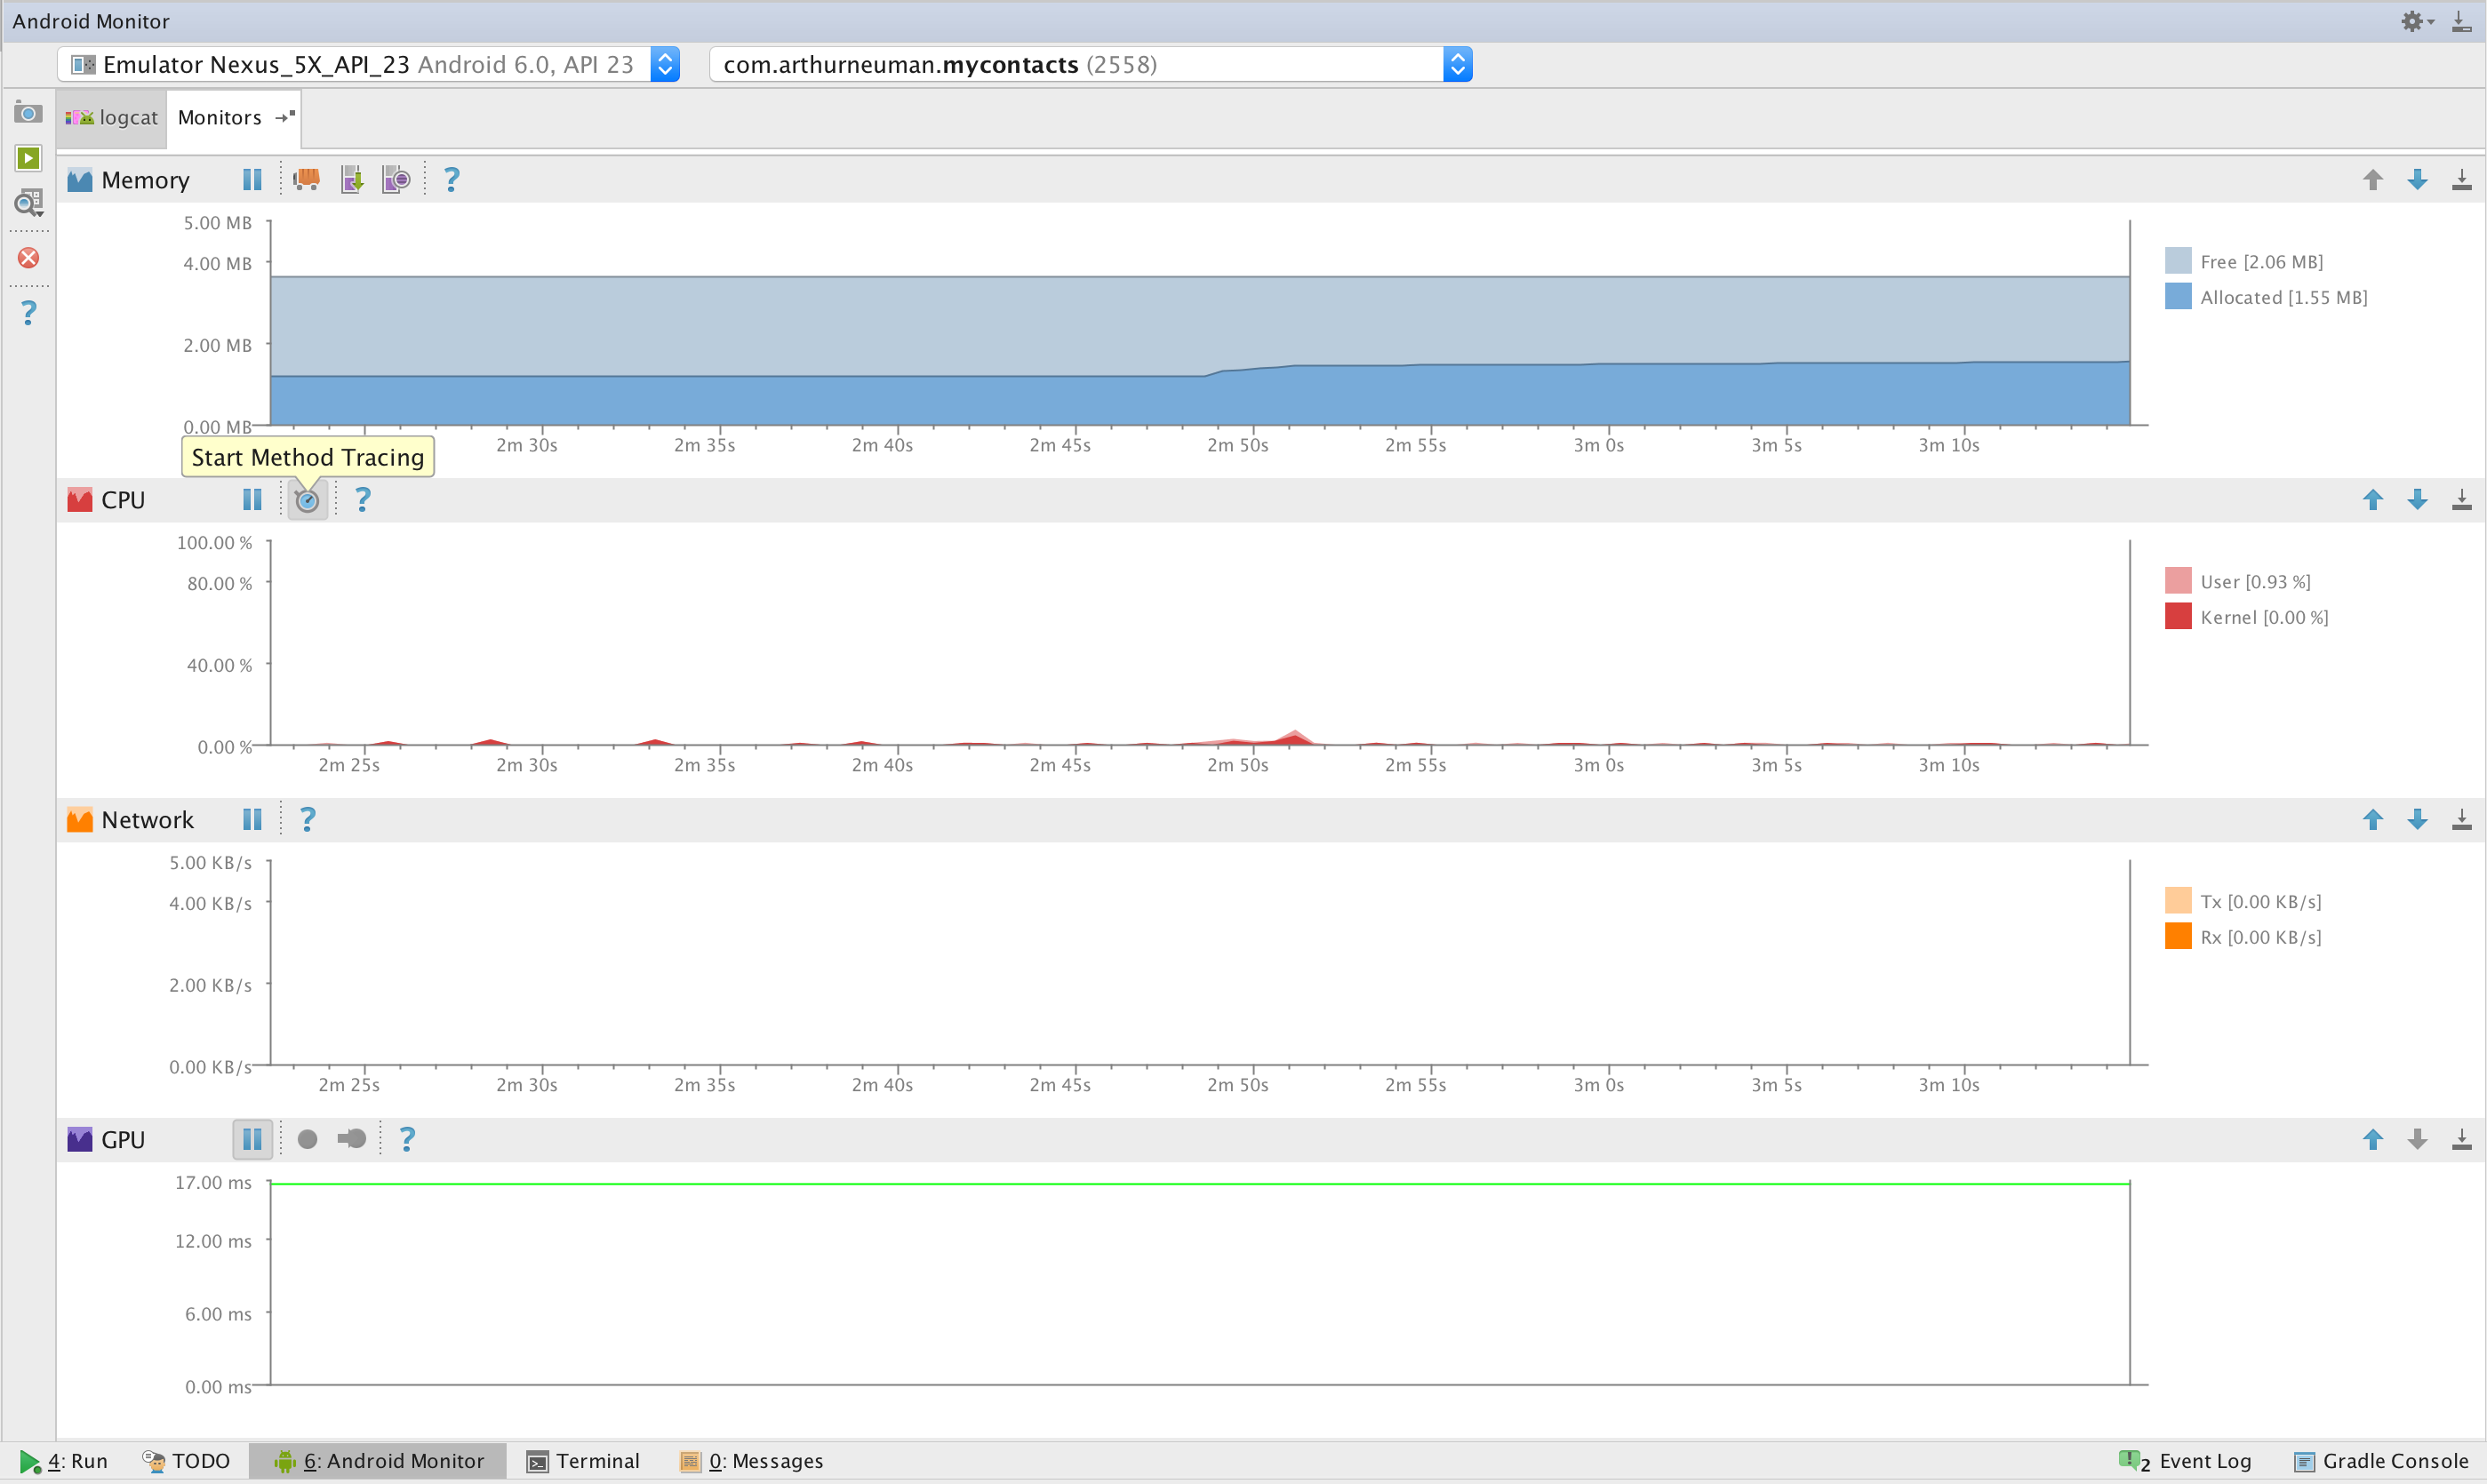
Task: Click the User CPU legend swatch
Action: pos(2178,581)
